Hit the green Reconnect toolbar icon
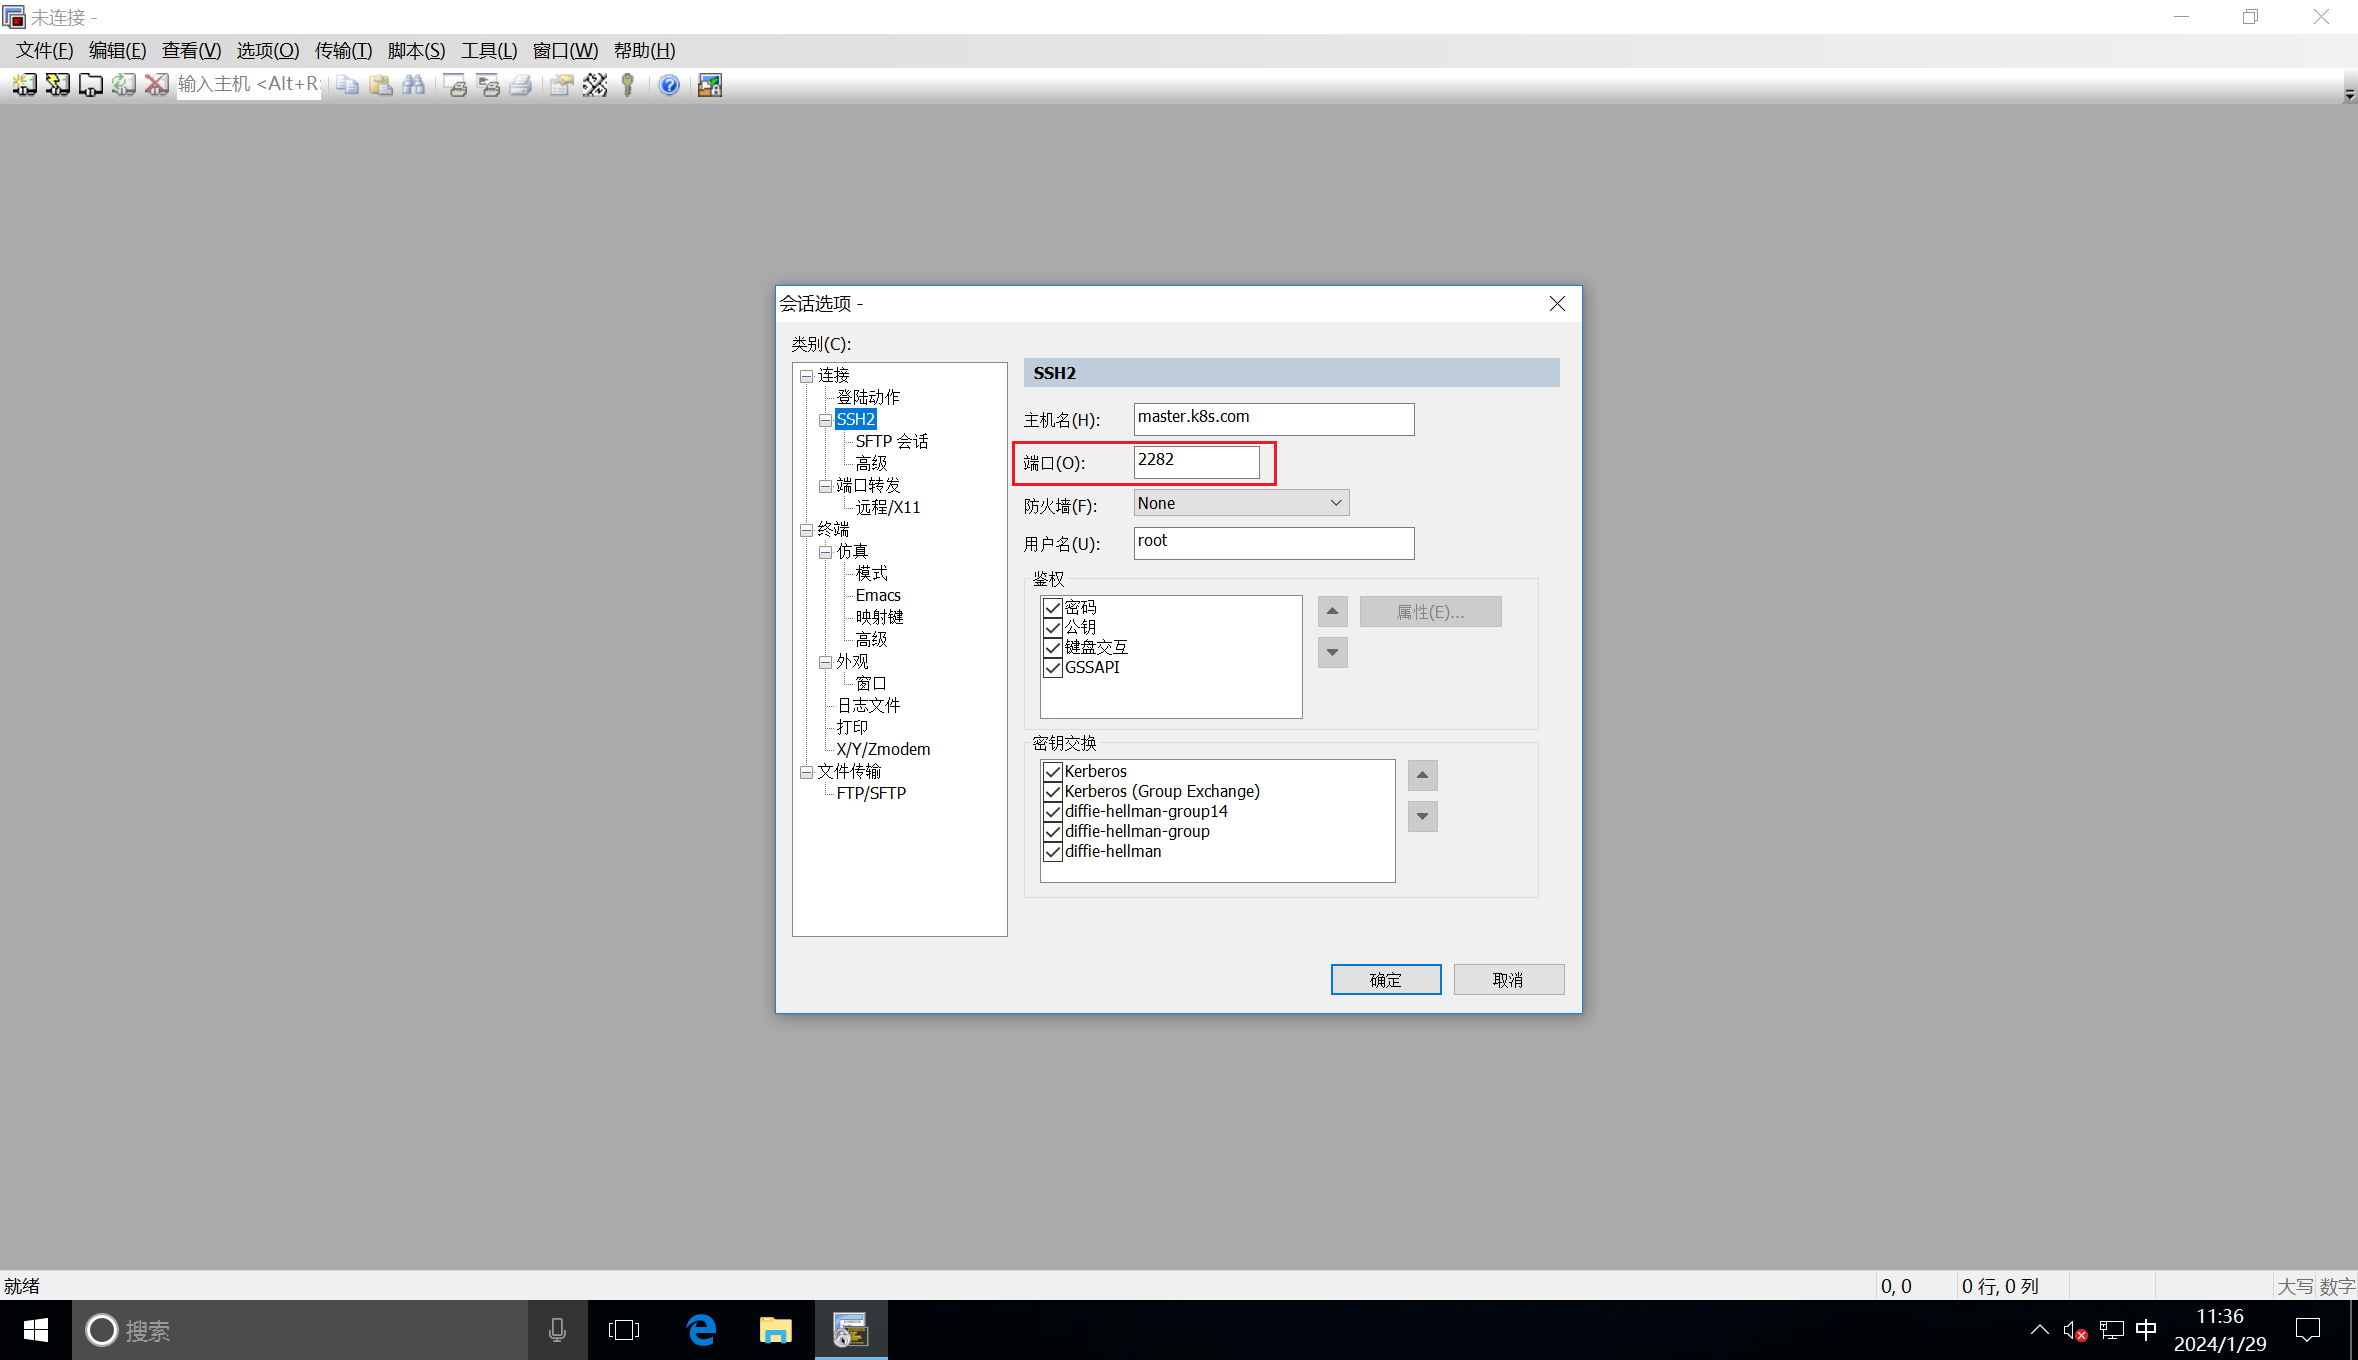 tap(123, 85)
